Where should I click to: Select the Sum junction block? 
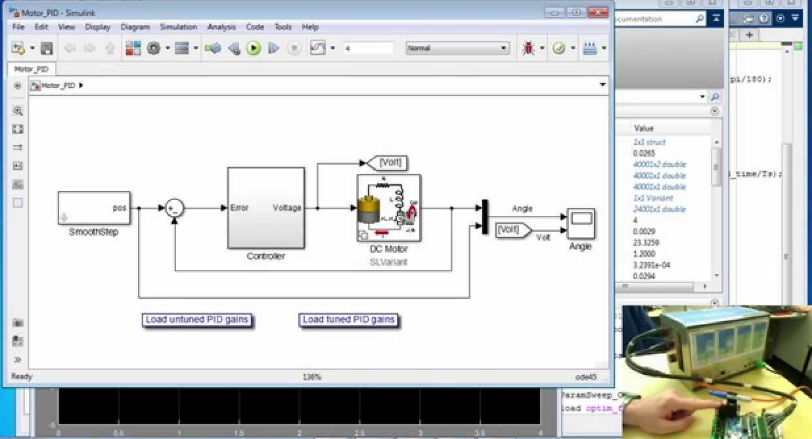click(175, 208)
